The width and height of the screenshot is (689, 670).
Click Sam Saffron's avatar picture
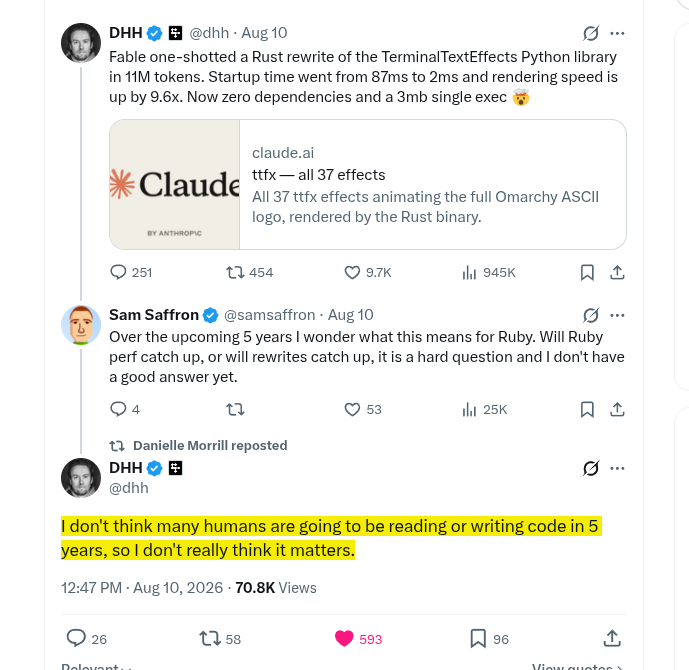pos(81,325)
